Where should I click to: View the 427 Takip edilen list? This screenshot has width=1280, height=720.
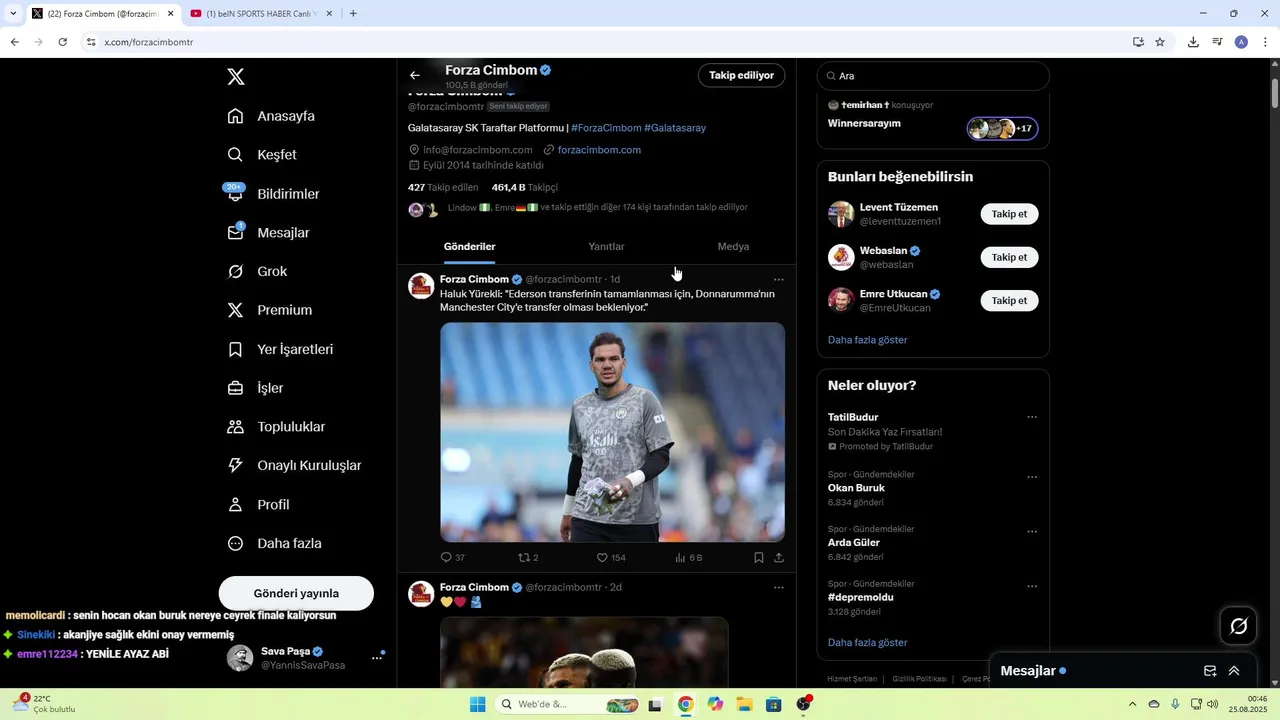click(x=443, y=187)
